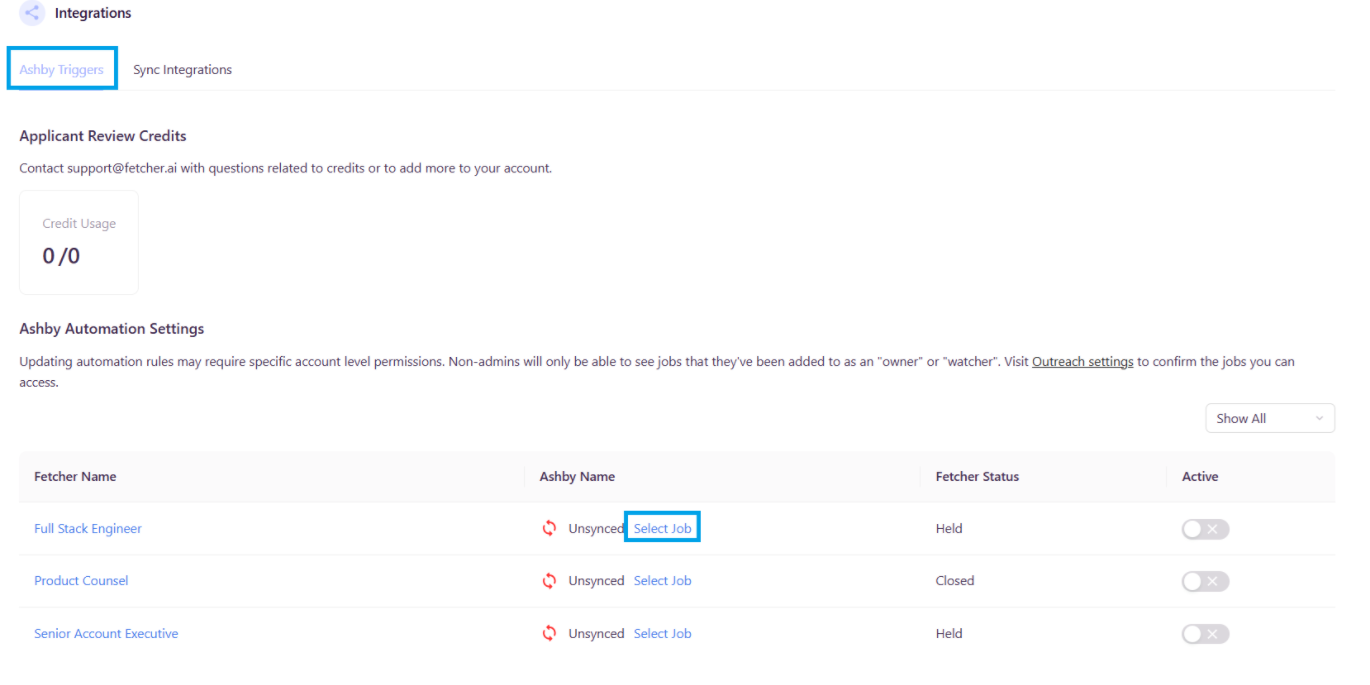The width and height of the screenshot is (1370, 685).
Task: Open the Sync Integrations tab
Action: point(182,69)
